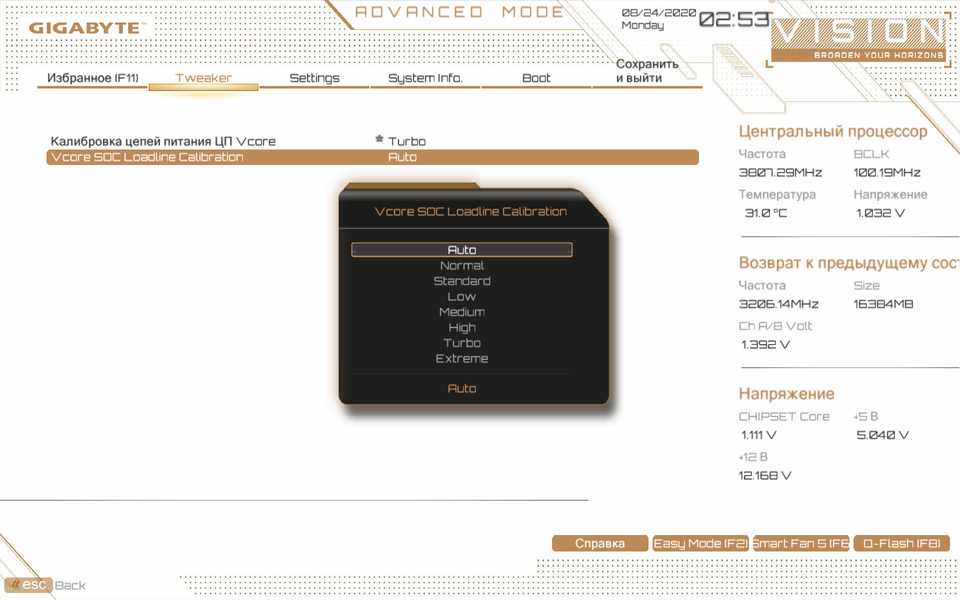Open the Справка help button
This screenshot has height=600, width=960.
(600, 543)
